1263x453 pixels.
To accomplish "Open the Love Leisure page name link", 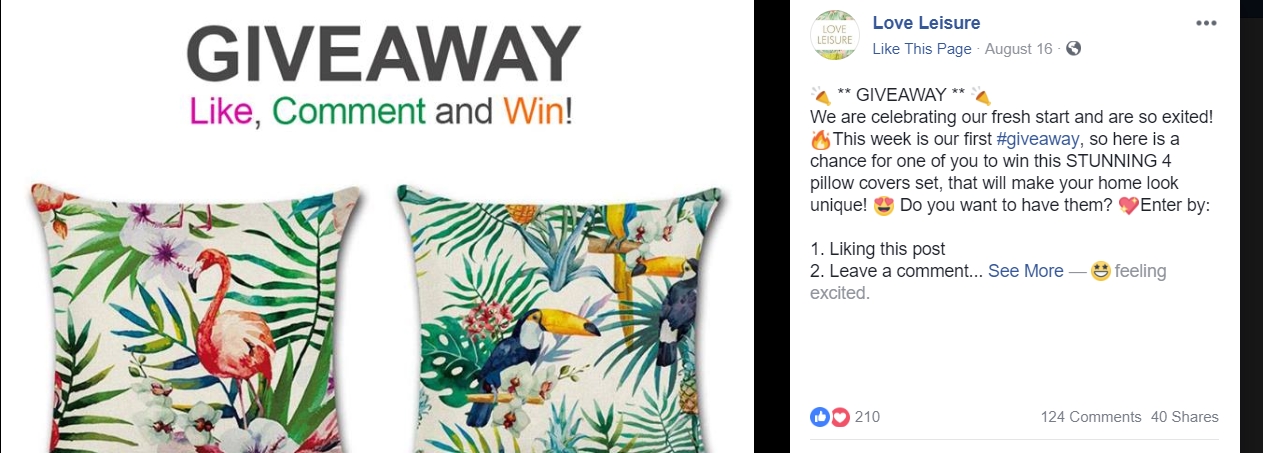I will (x=926, y=23).
